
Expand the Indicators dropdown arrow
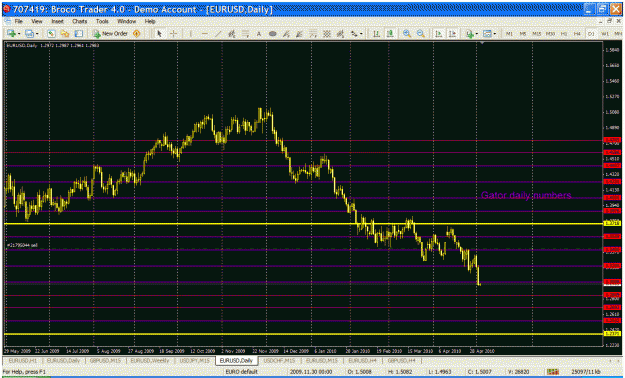[x=477, y=34]
